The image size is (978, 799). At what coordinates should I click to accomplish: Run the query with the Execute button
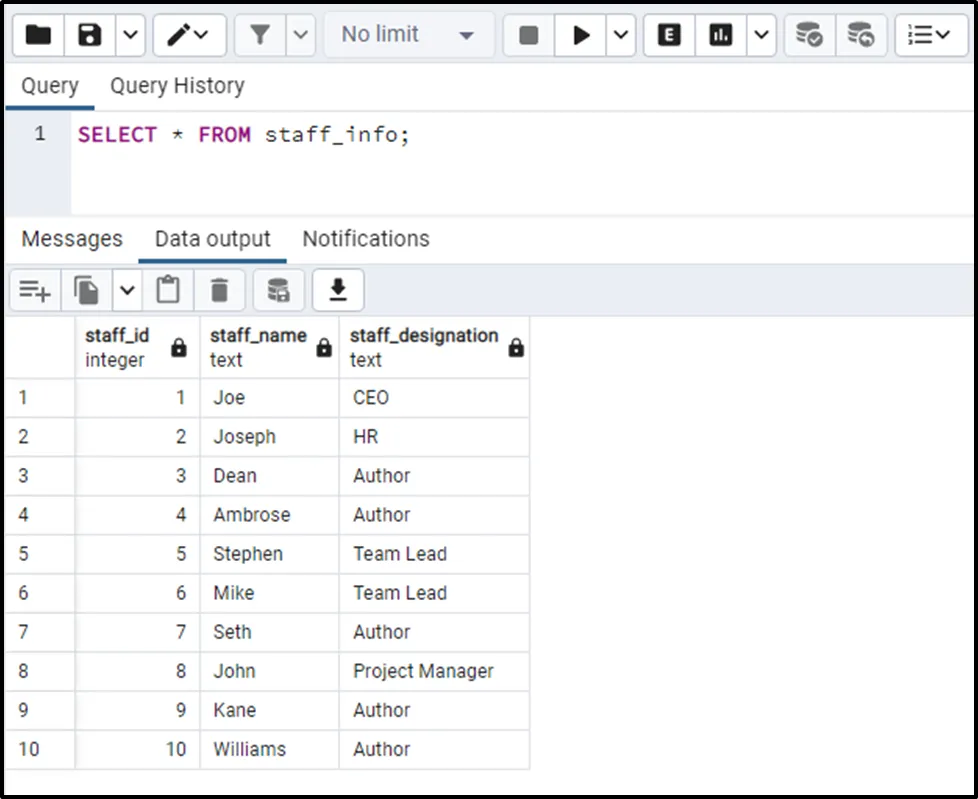pyautogui.click(x=581, y=36)
